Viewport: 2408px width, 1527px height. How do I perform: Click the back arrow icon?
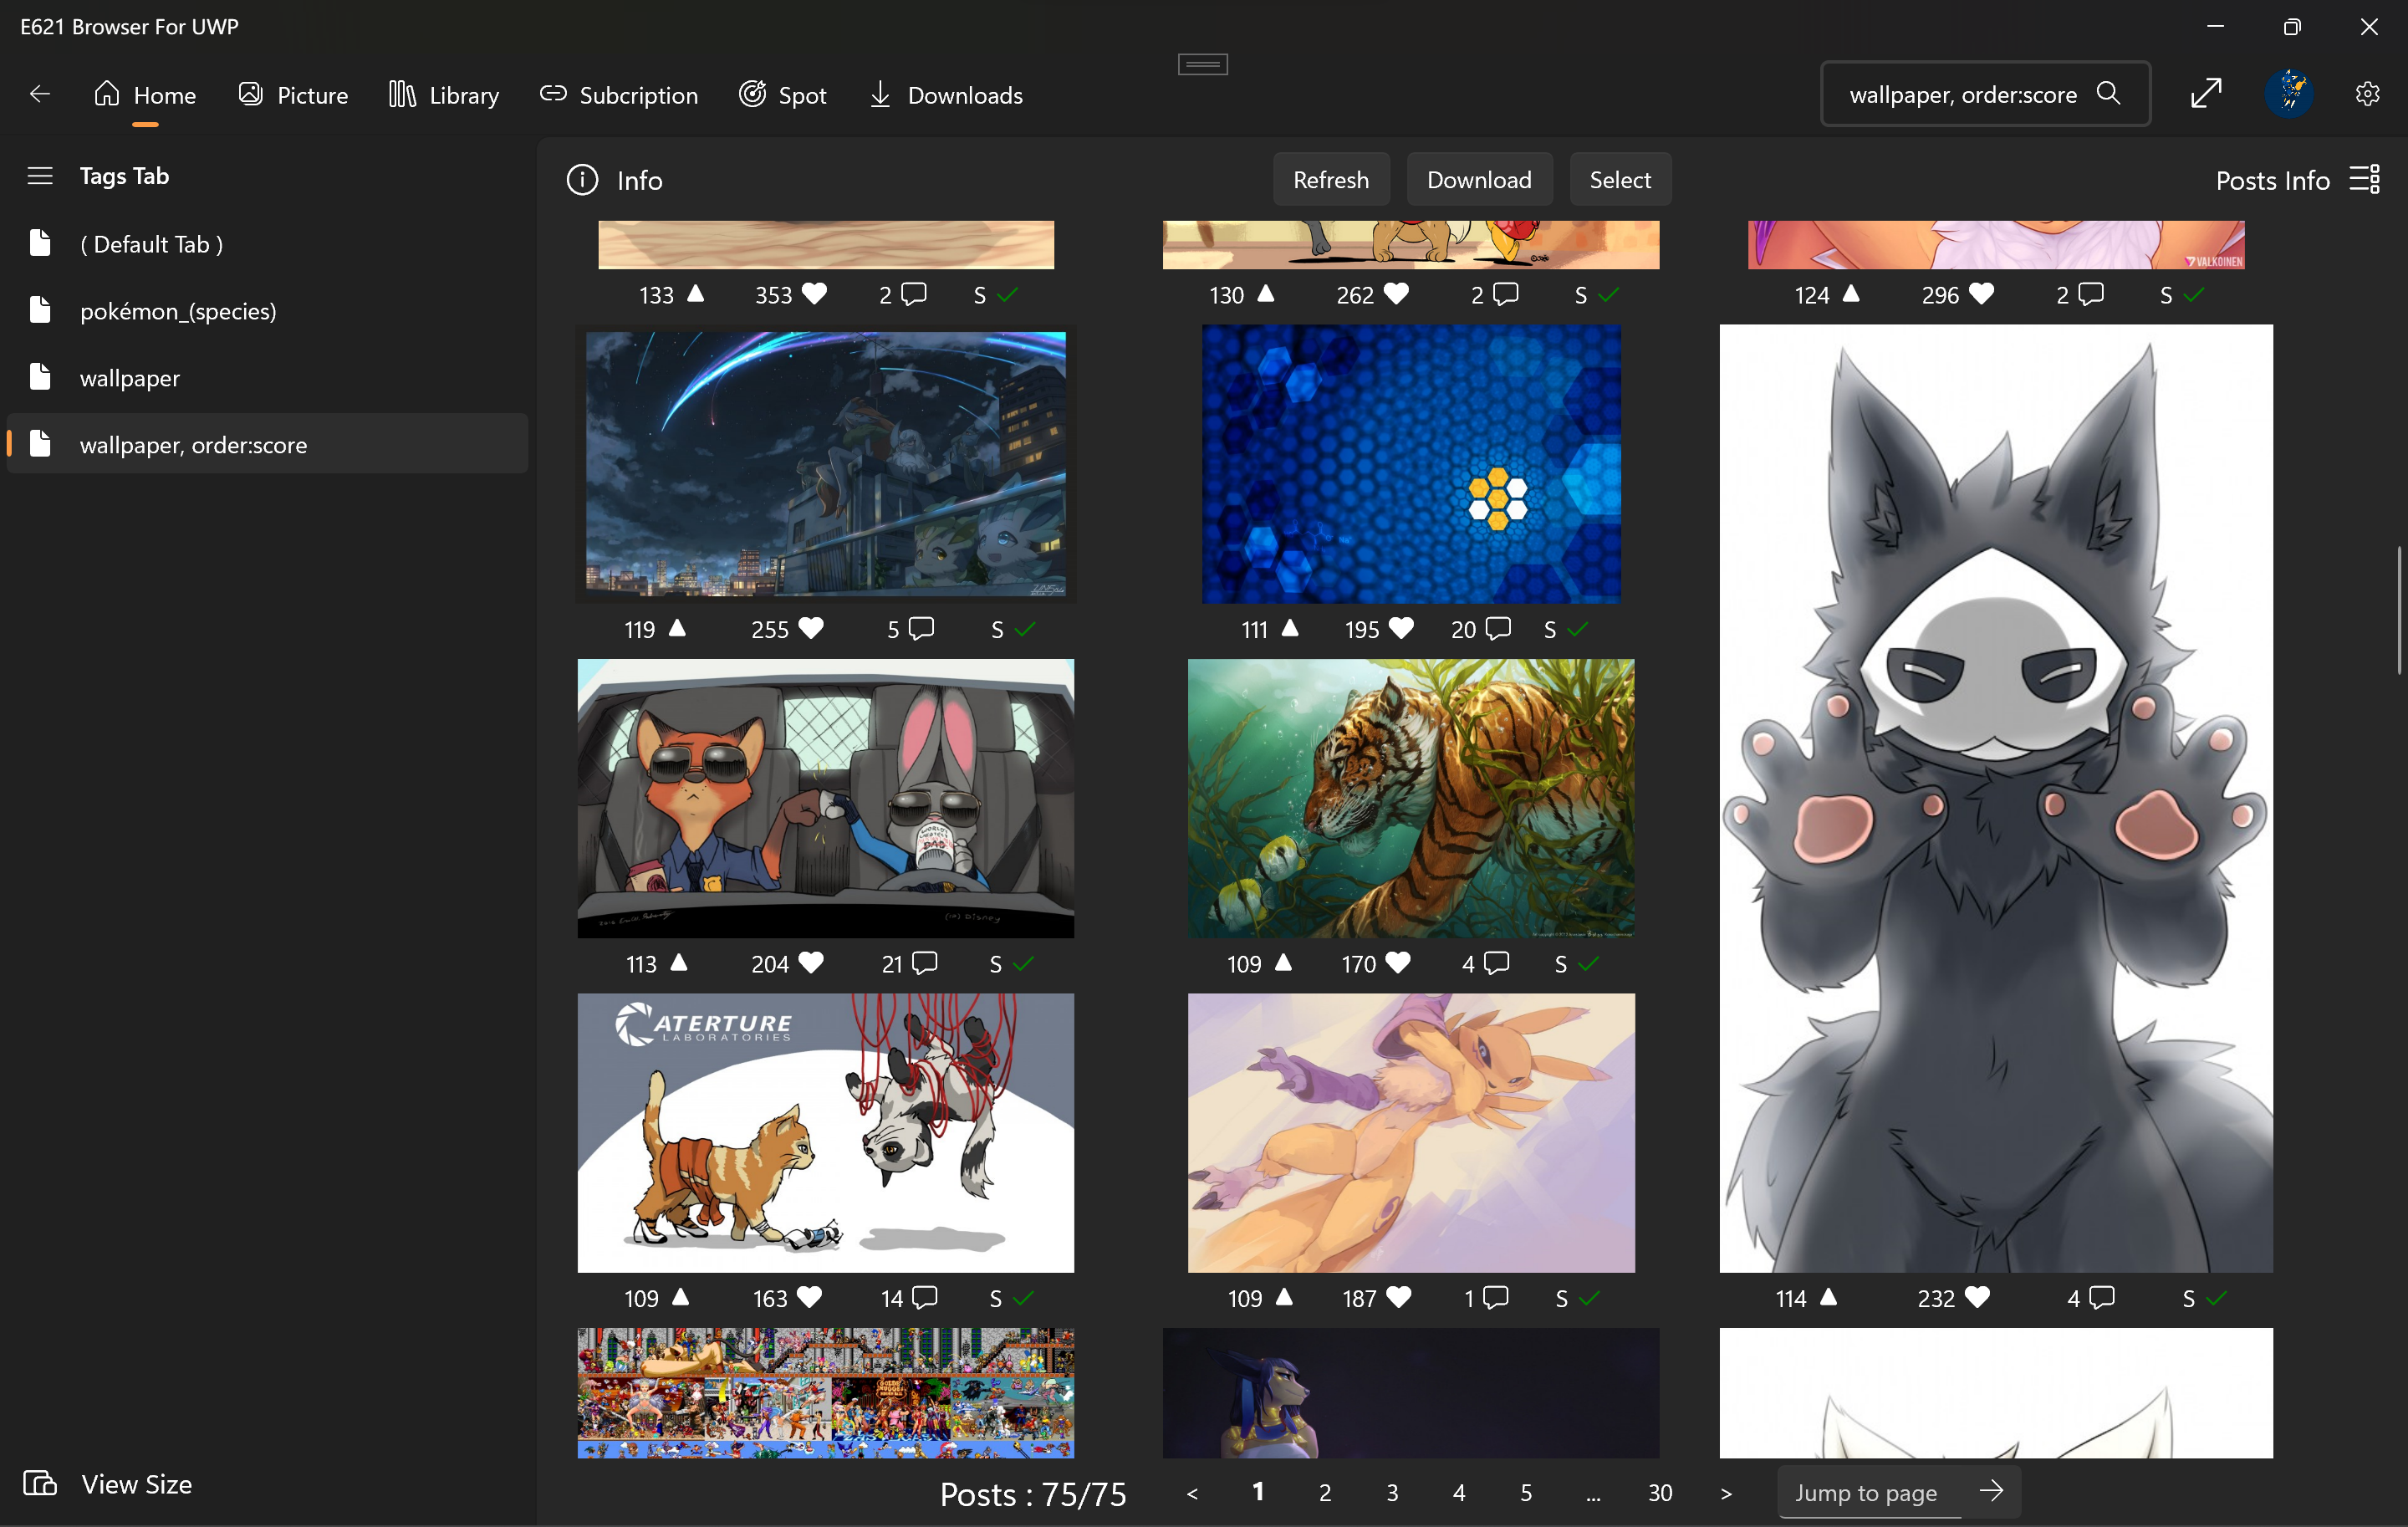40,94
